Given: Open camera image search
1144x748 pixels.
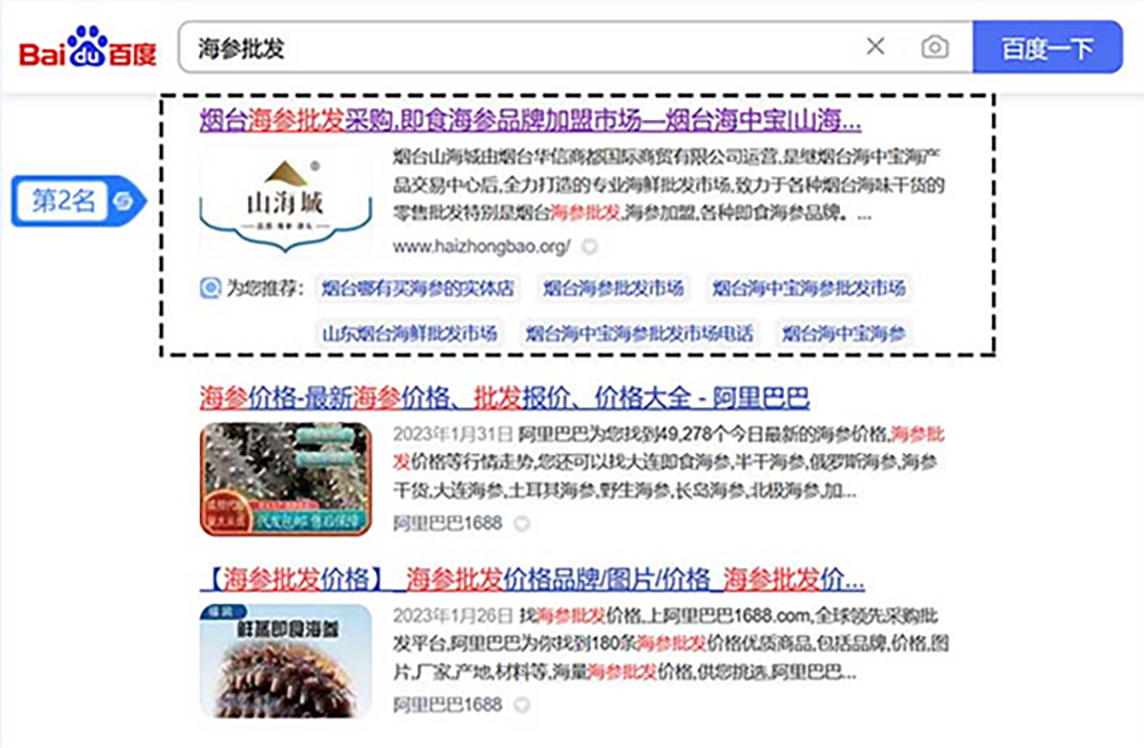Looking at the screenshot, I should tap(934, 47).
